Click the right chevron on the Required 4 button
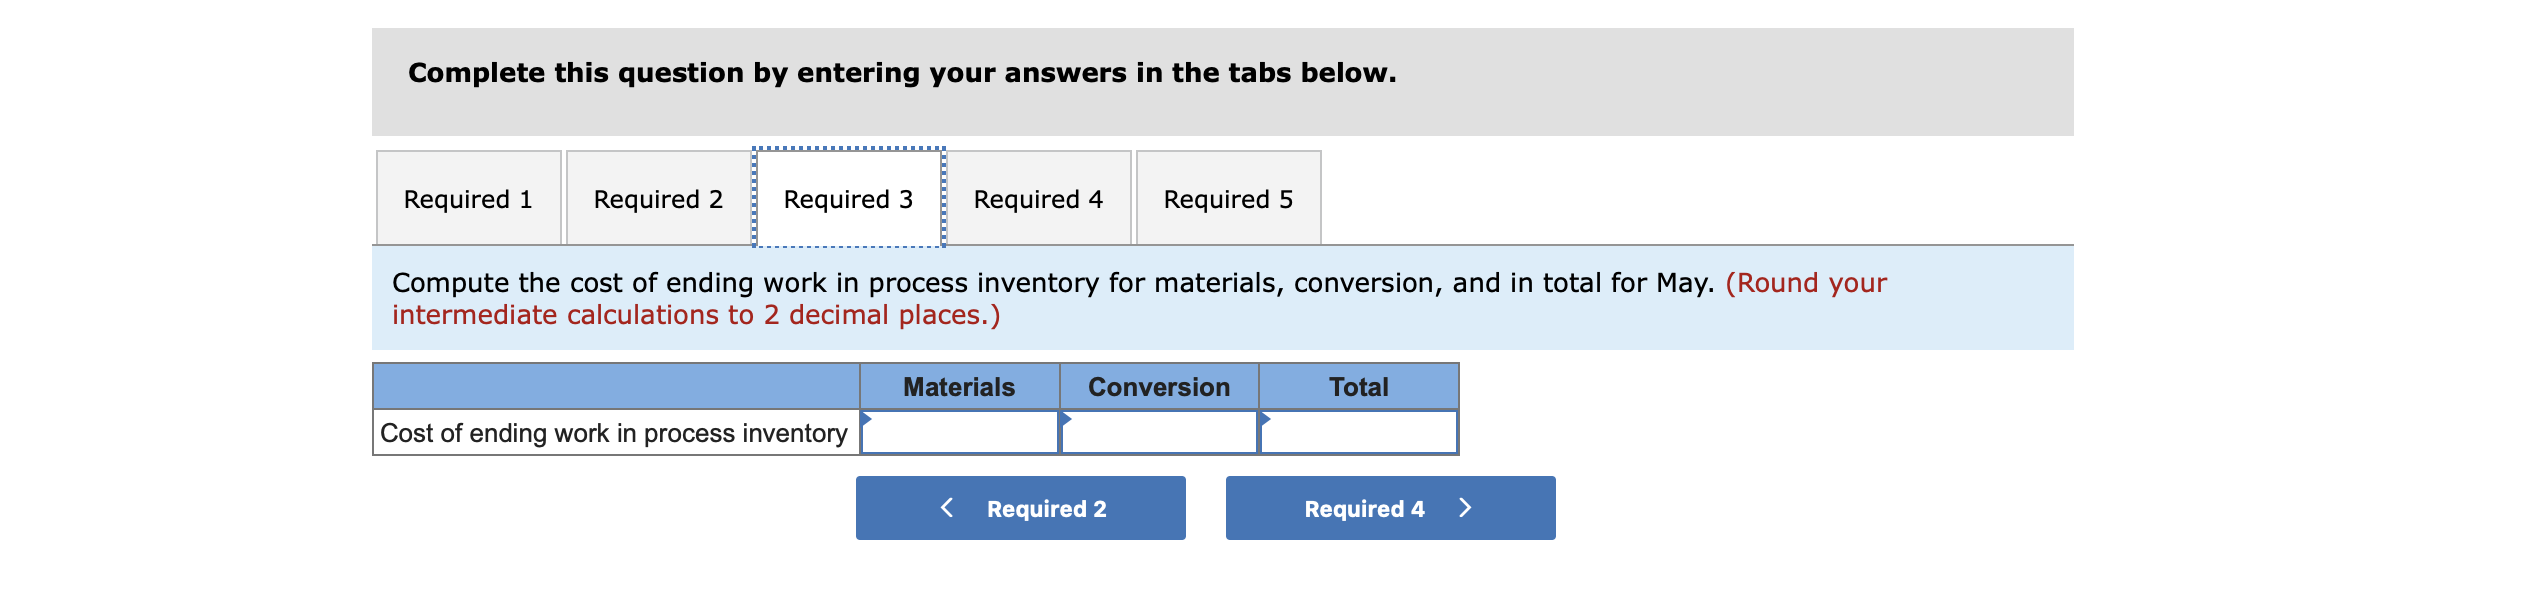Viewport: 2540px width, 590px height. [1466, 508]
